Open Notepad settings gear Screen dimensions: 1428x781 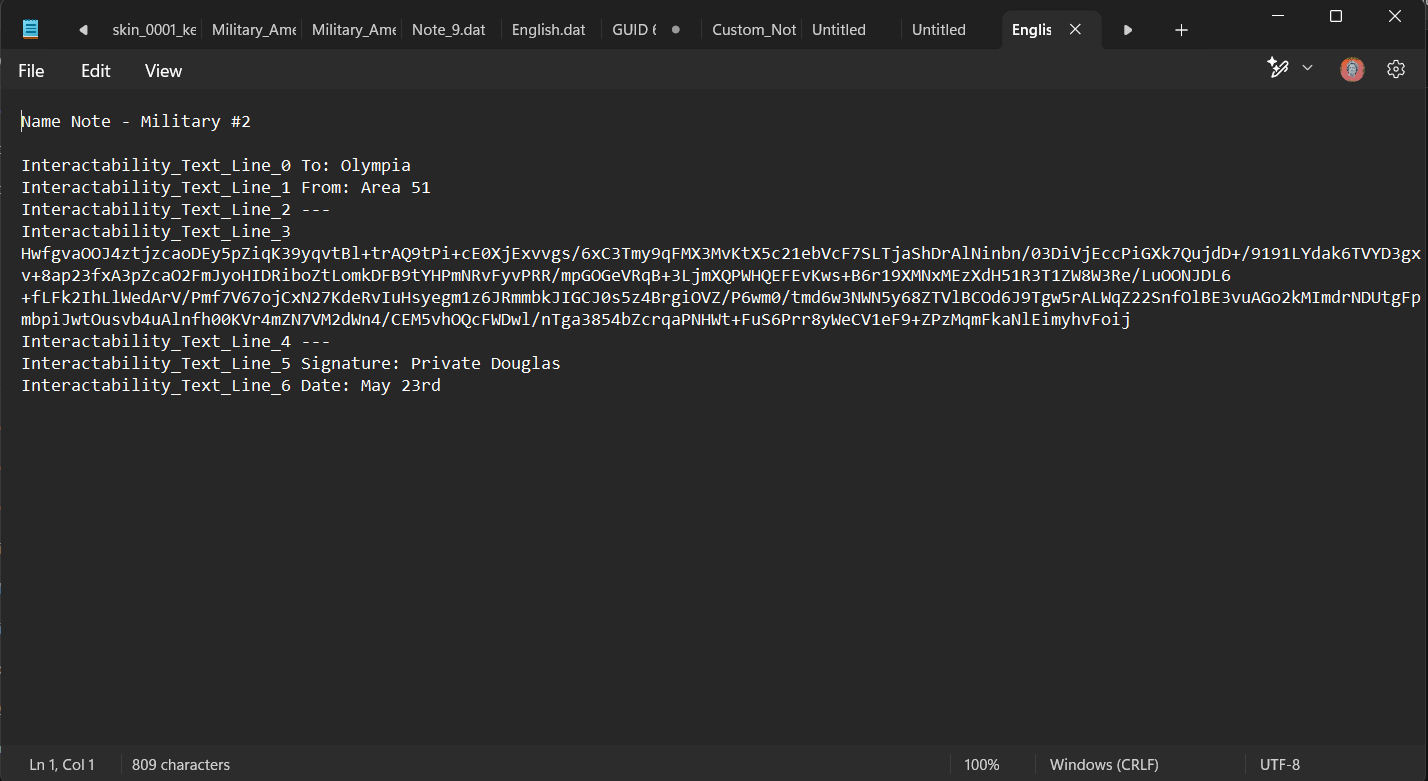1396,69
